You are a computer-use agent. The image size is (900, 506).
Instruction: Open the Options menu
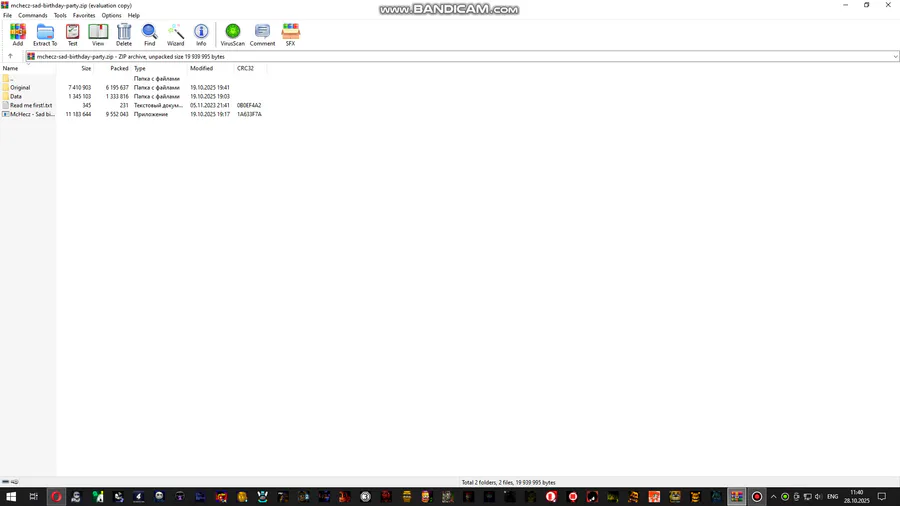point(111,15)
